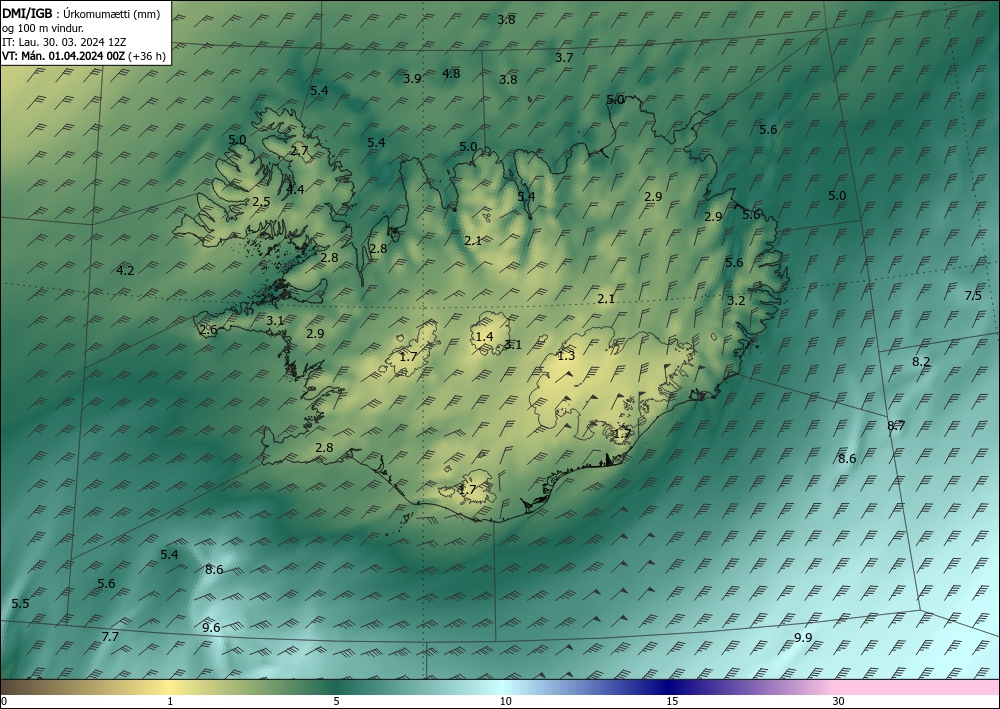Click the color scale label 15
1000x709 pixels.
672,702
